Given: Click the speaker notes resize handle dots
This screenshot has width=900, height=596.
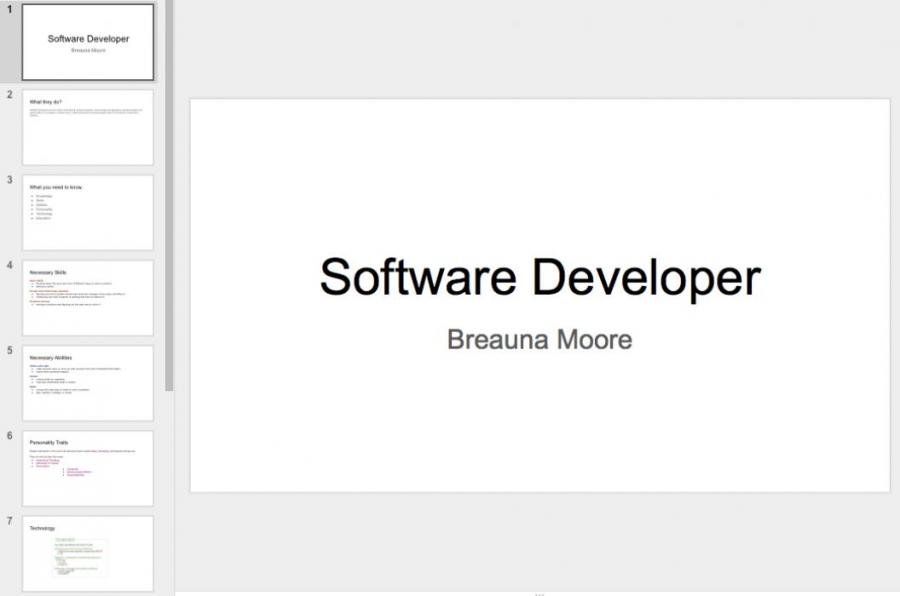Looking at the screenshot, I should coord(539,594).
